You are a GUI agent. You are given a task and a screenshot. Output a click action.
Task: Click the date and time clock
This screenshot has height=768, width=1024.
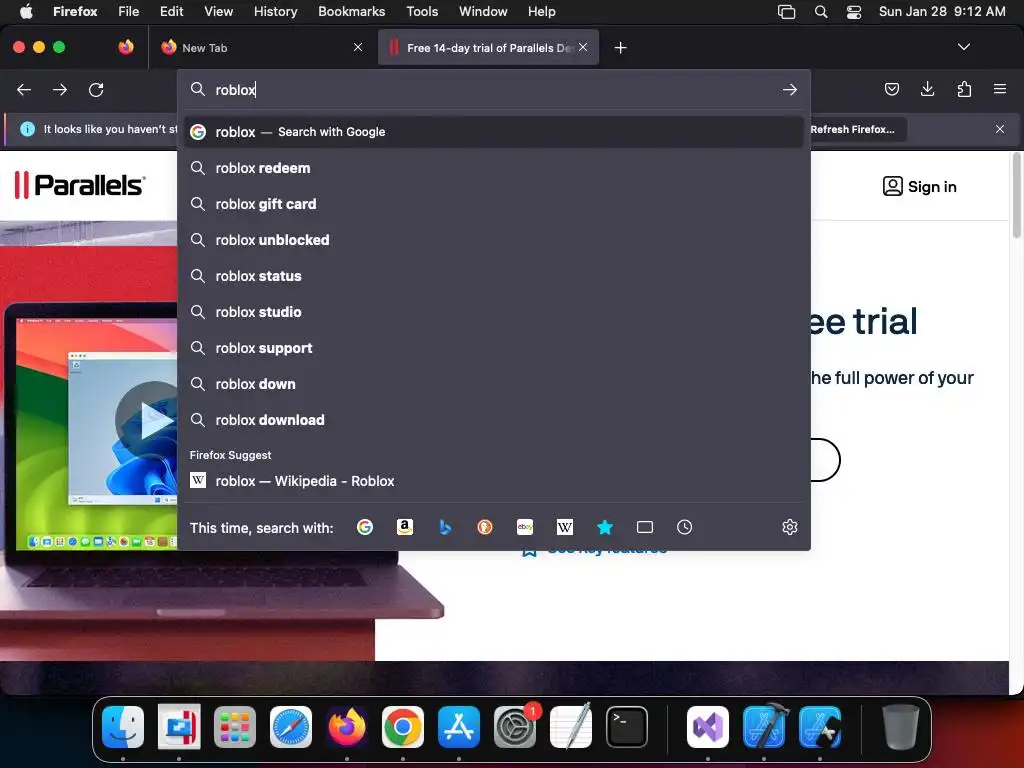pos(942,12)
